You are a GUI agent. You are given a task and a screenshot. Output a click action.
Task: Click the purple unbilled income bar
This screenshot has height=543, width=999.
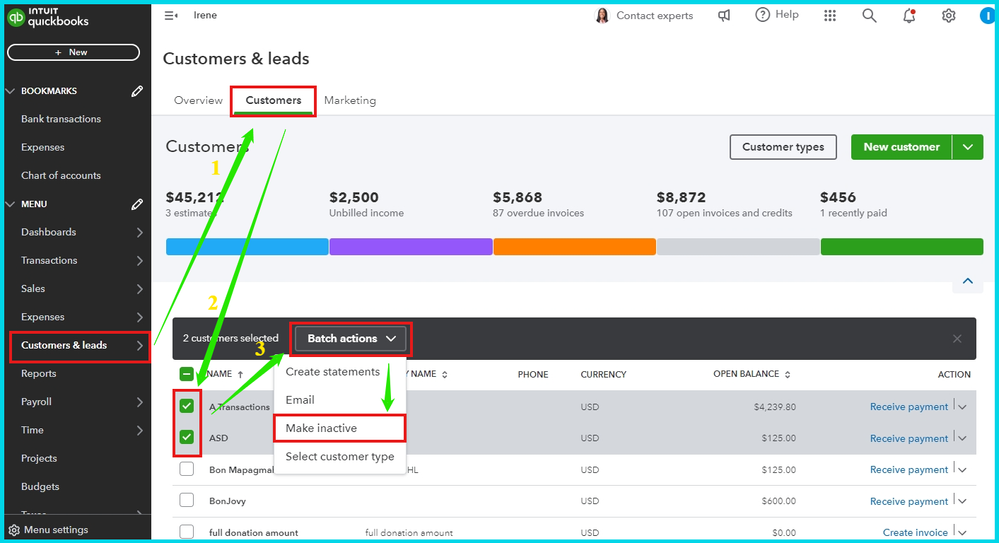411,247
